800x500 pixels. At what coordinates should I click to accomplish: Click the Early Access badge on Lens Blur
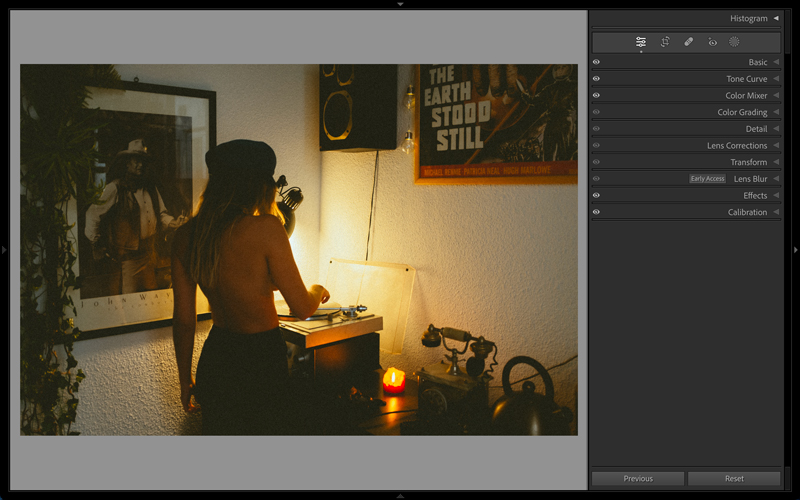click(x=707, y=179)
